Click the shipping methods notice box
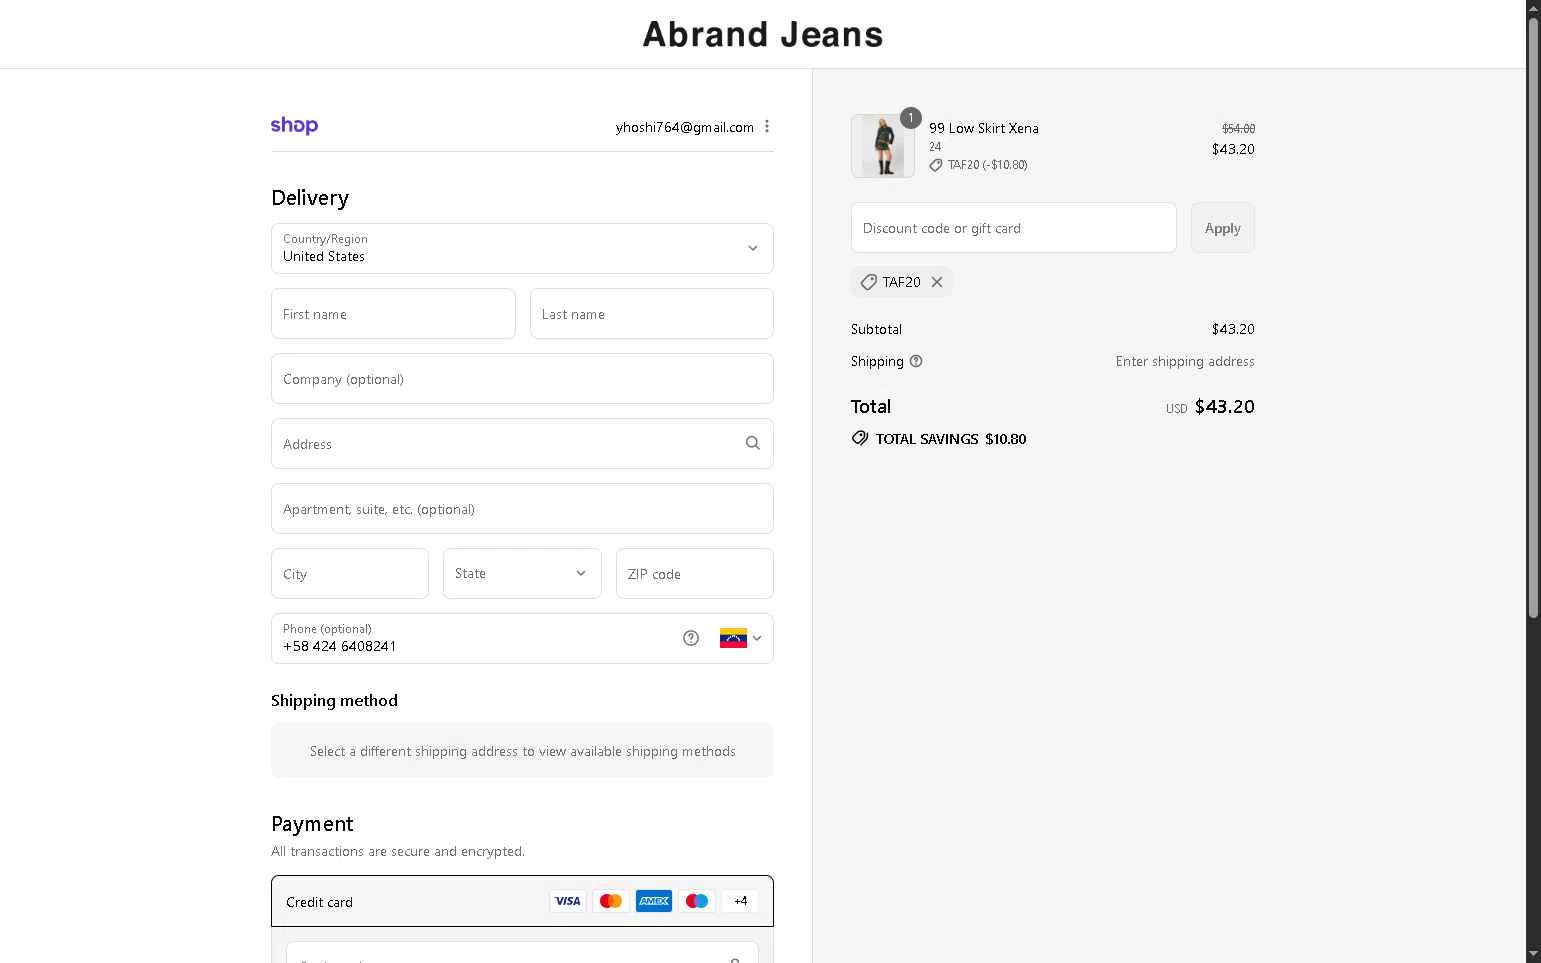Image resolution: width=1541 pixels, height=963 pixels. pos(522,750)
